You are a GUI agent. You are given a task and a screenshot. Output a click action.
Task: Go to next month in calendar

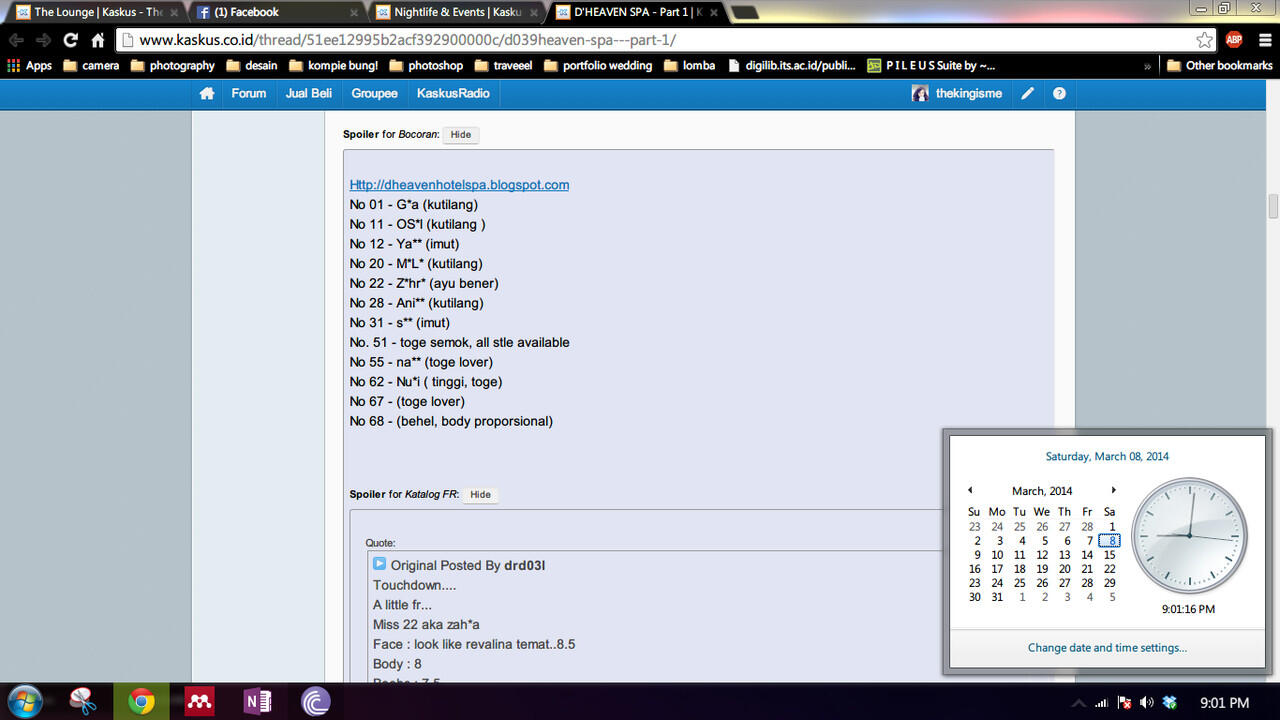[1114, 490]
